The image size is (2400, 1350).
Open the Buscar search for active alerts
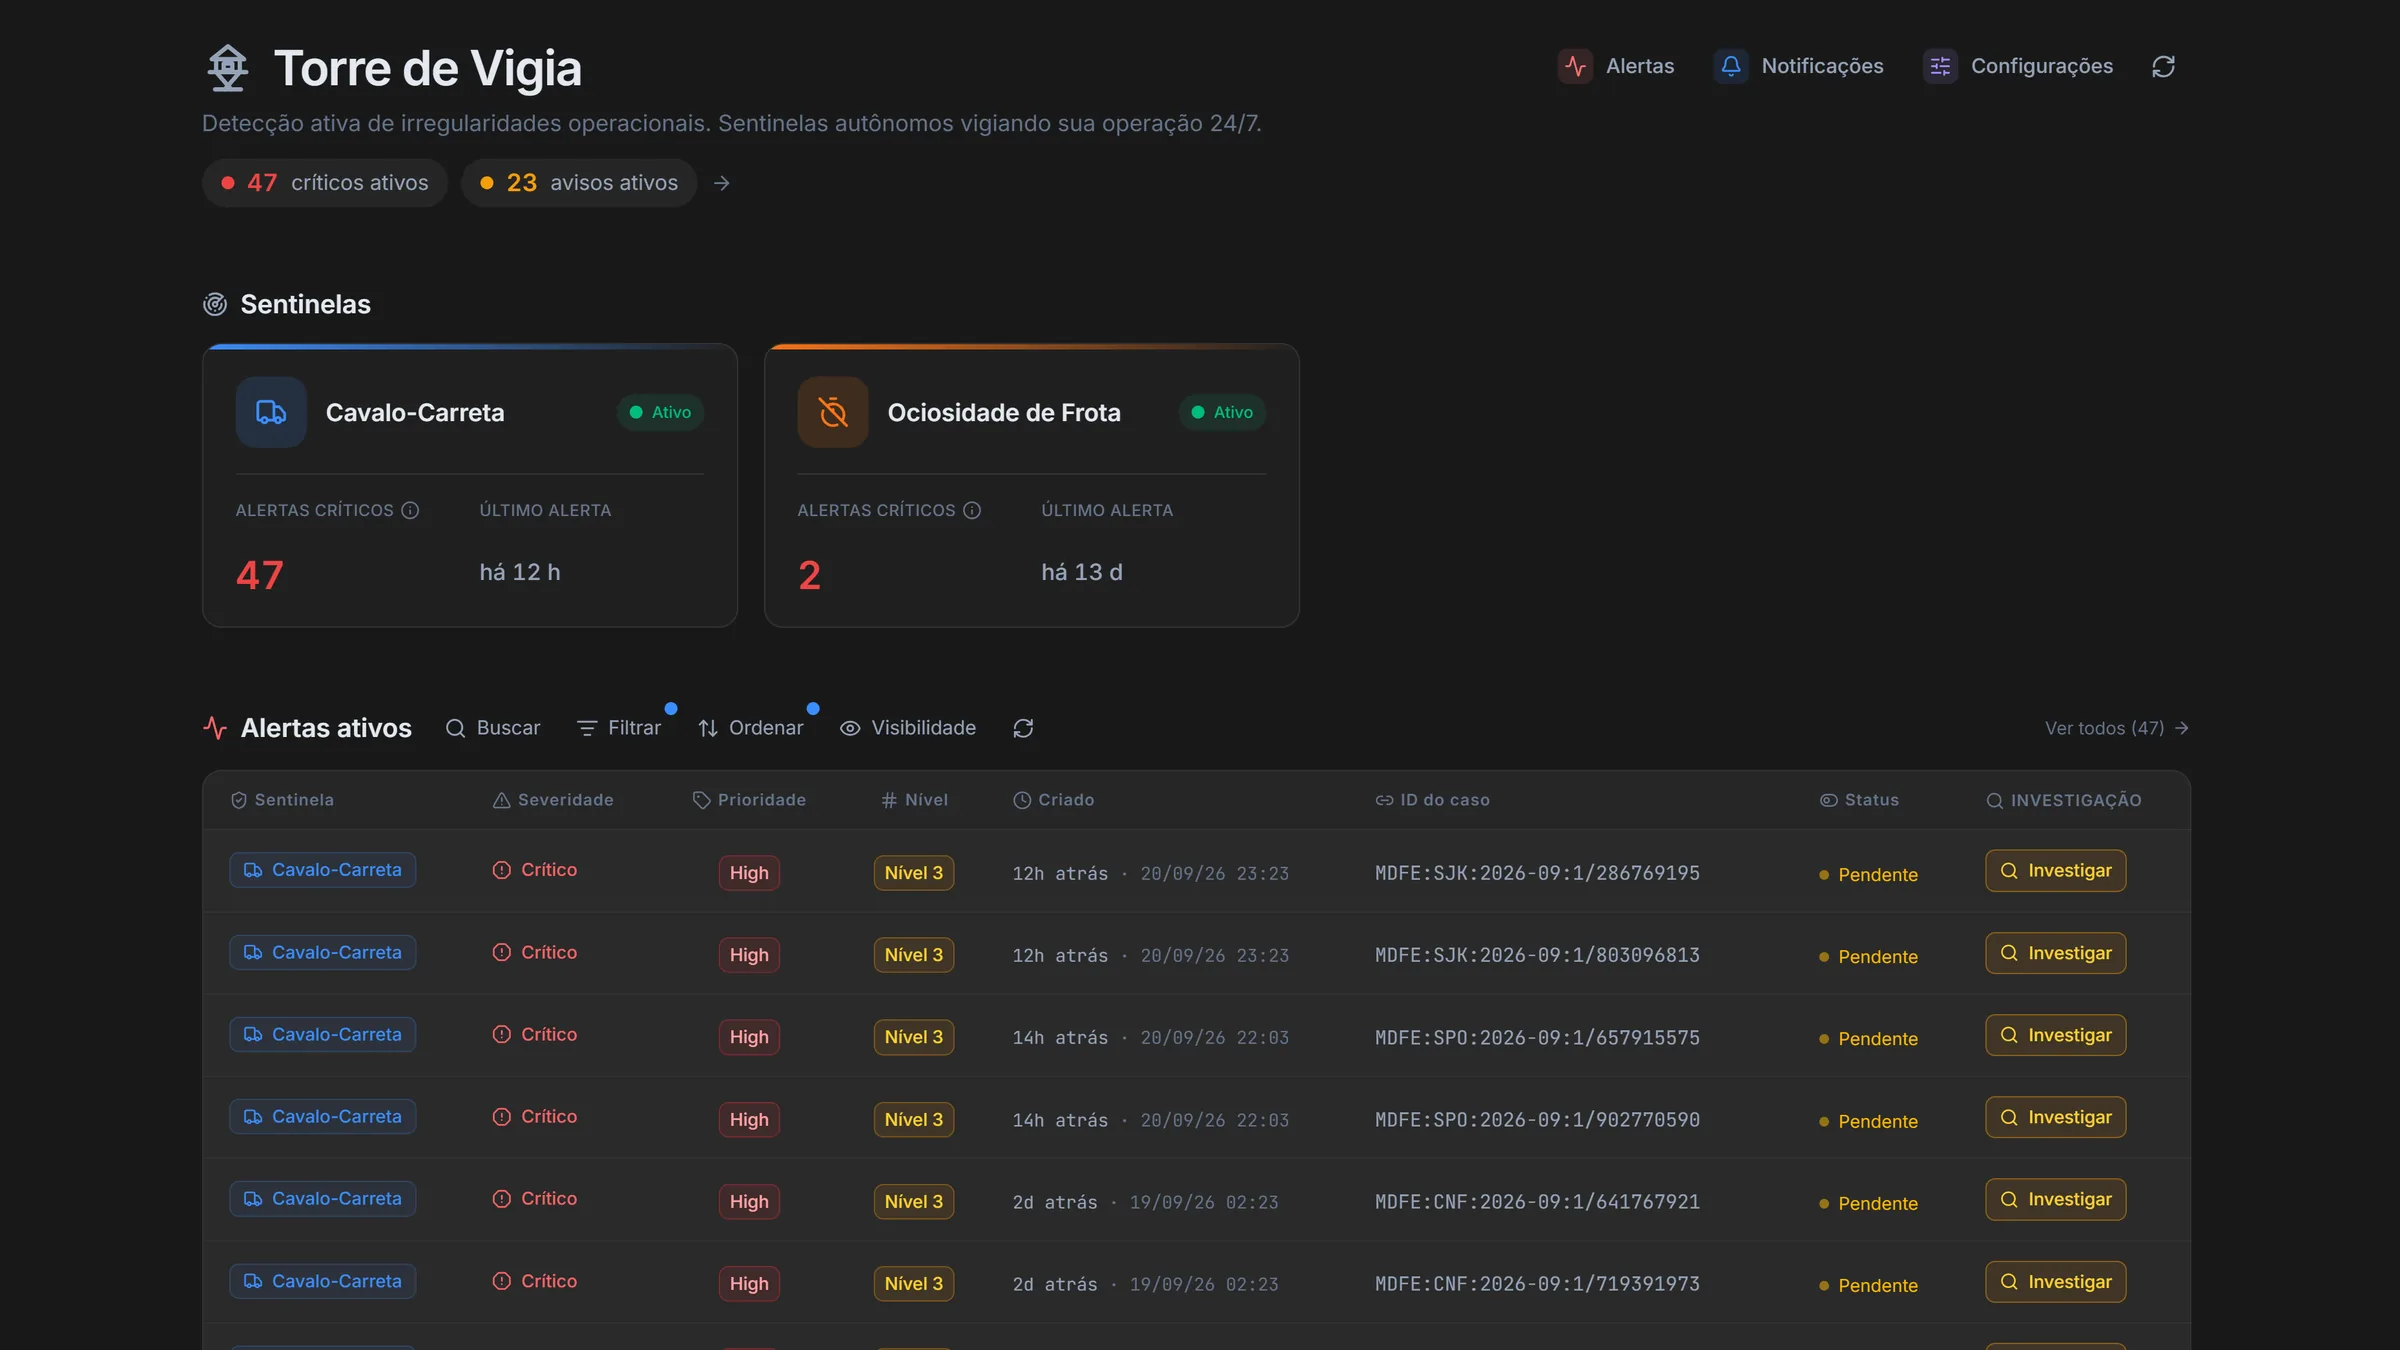pos(493,728)
